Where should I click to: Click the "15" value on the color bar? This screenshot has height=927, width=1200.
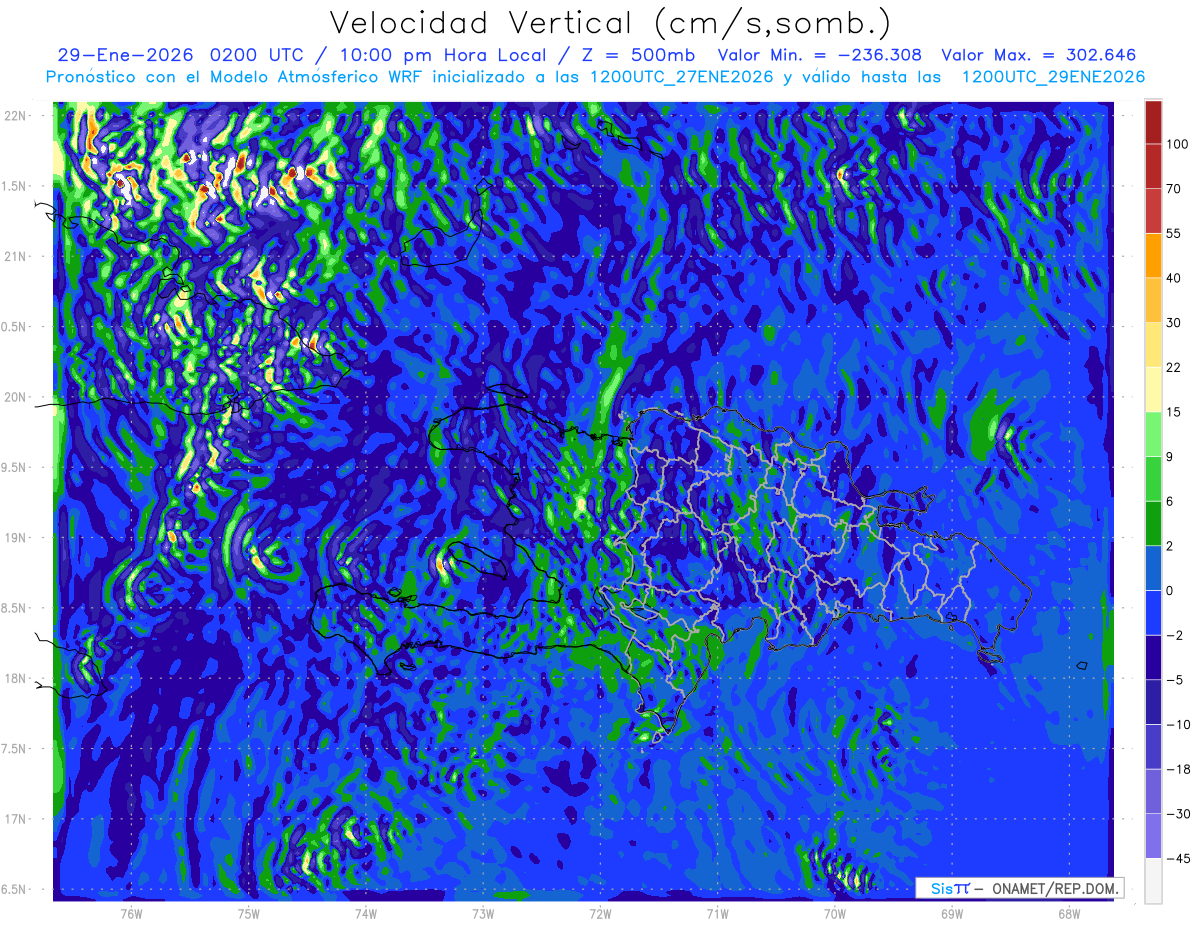pyautogui.click(x=1175, y=412)
